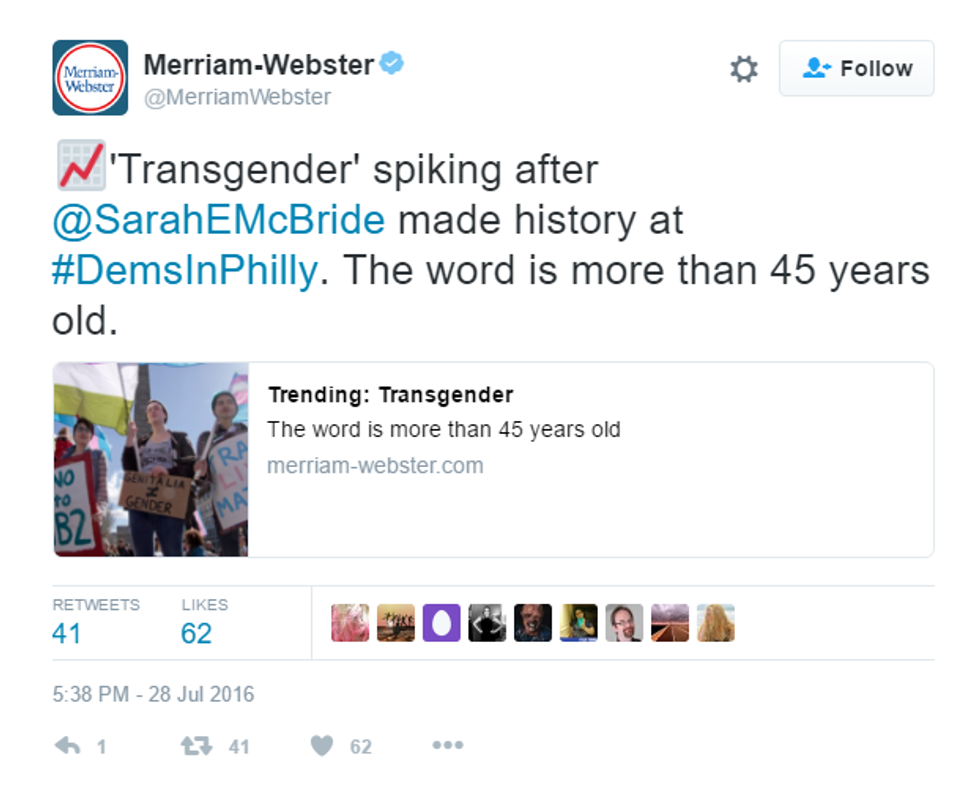
Task: Click the purple egg avatar among likers
Action: point(441,622)
